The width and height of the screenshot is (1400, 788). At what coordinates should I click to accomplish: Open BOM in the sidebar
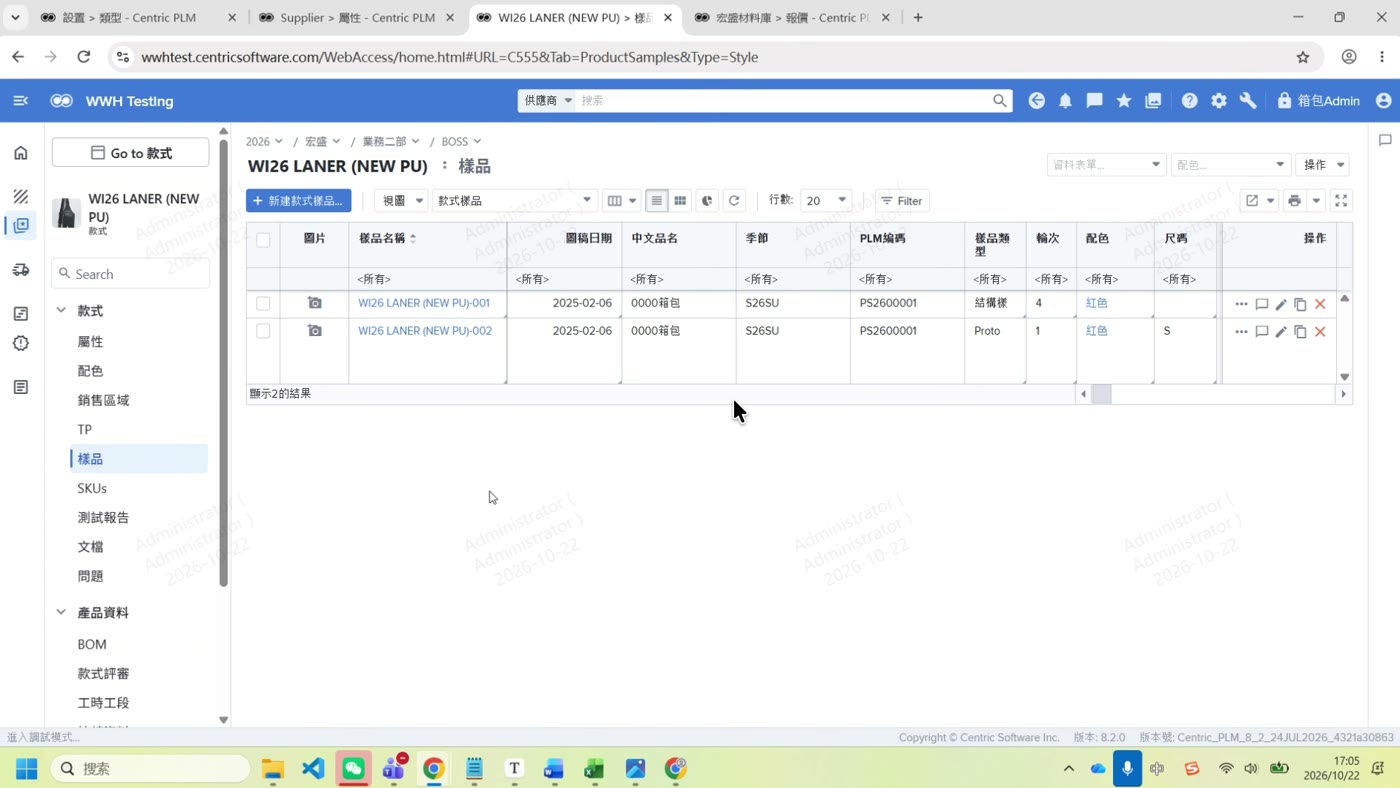(x=92, y=644)
